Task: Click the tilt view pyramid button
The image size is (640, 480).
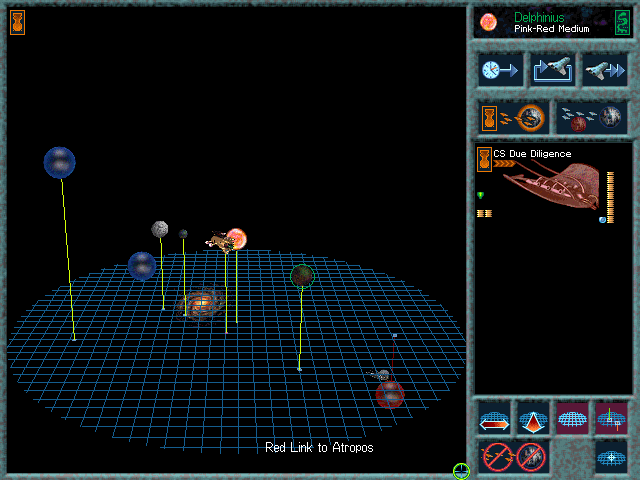Action: pyautogui.click(x=533, y=418)
